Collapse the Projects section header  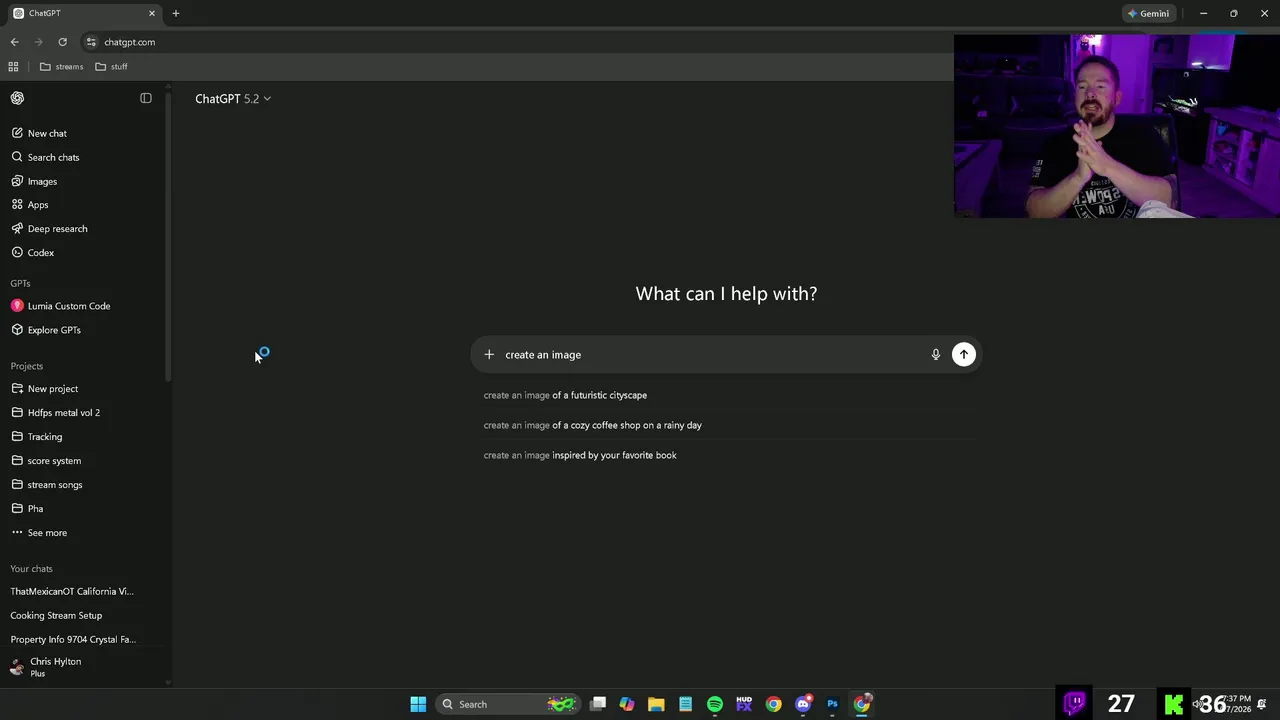coord(27,366)
